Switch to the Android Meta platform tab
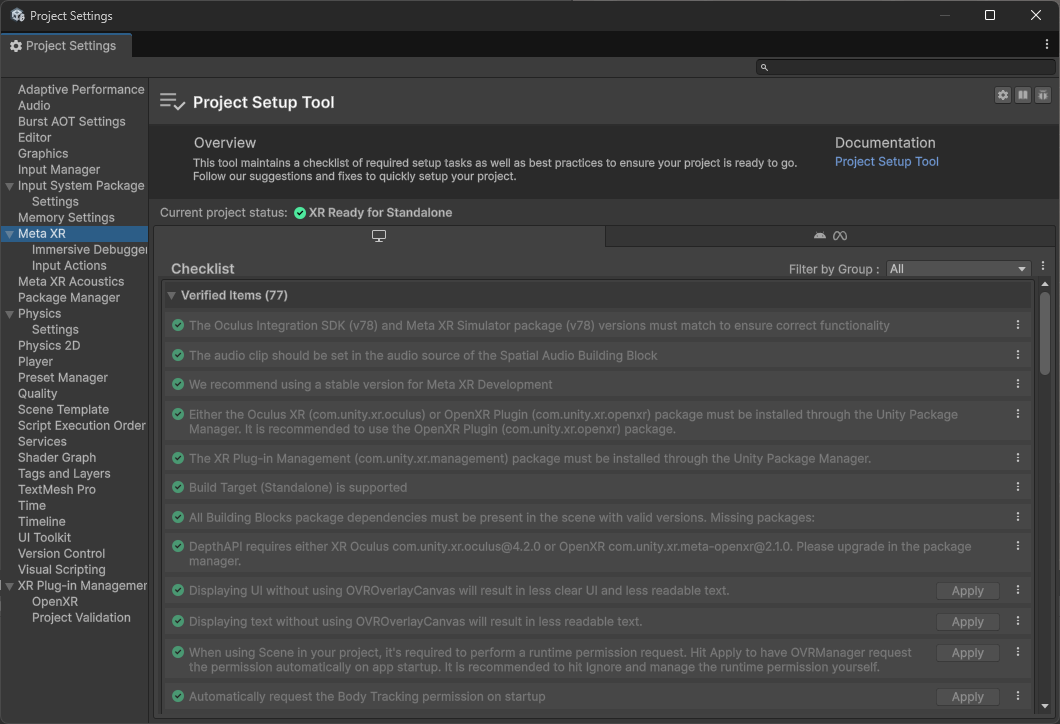The image size is (1060, 724). tap(830, 236)
